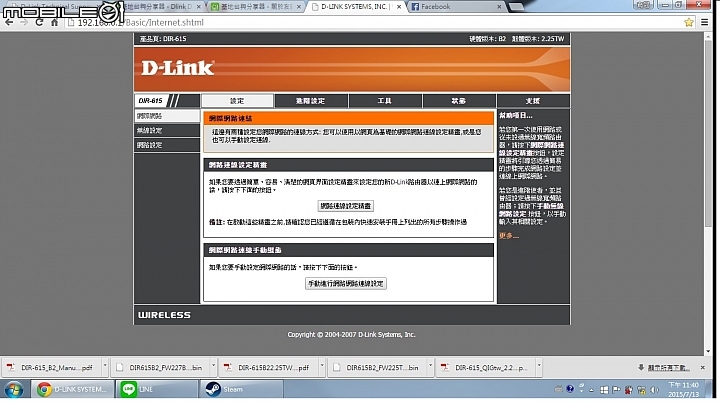Image resolution: width=720 pixels, height=404 pixels.
Task: Open downloaded DIR-615B22.25TW...pdf
Action: [268, 367]
